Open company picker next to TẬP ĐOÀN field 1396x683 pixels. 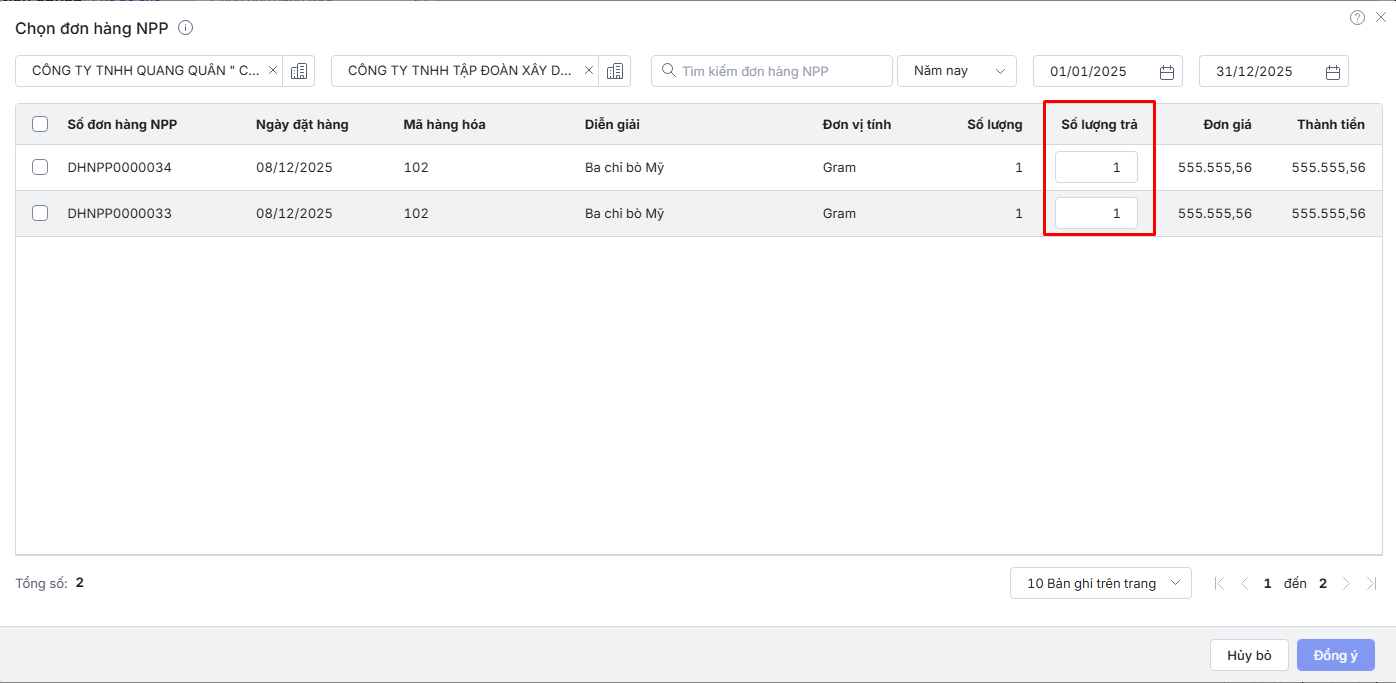point(615,71)
